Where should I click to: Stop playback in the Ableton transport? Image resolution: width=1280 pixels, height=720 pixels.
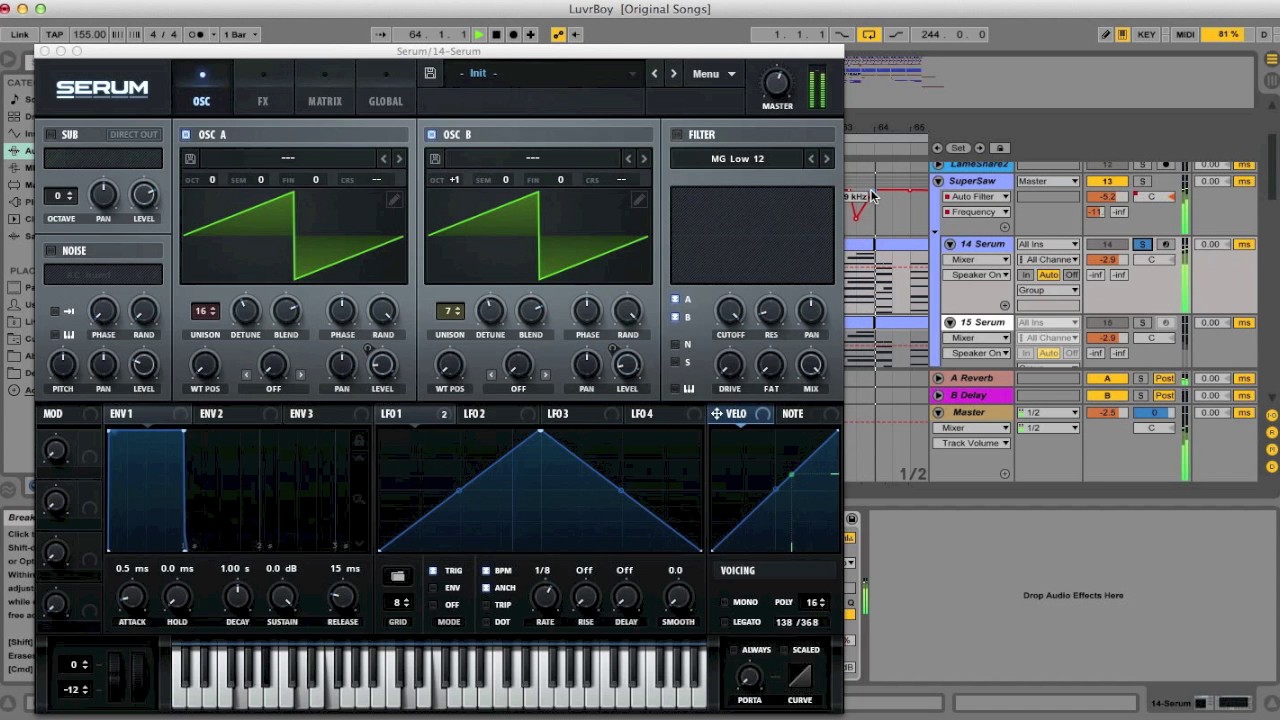tap(496, 34)
